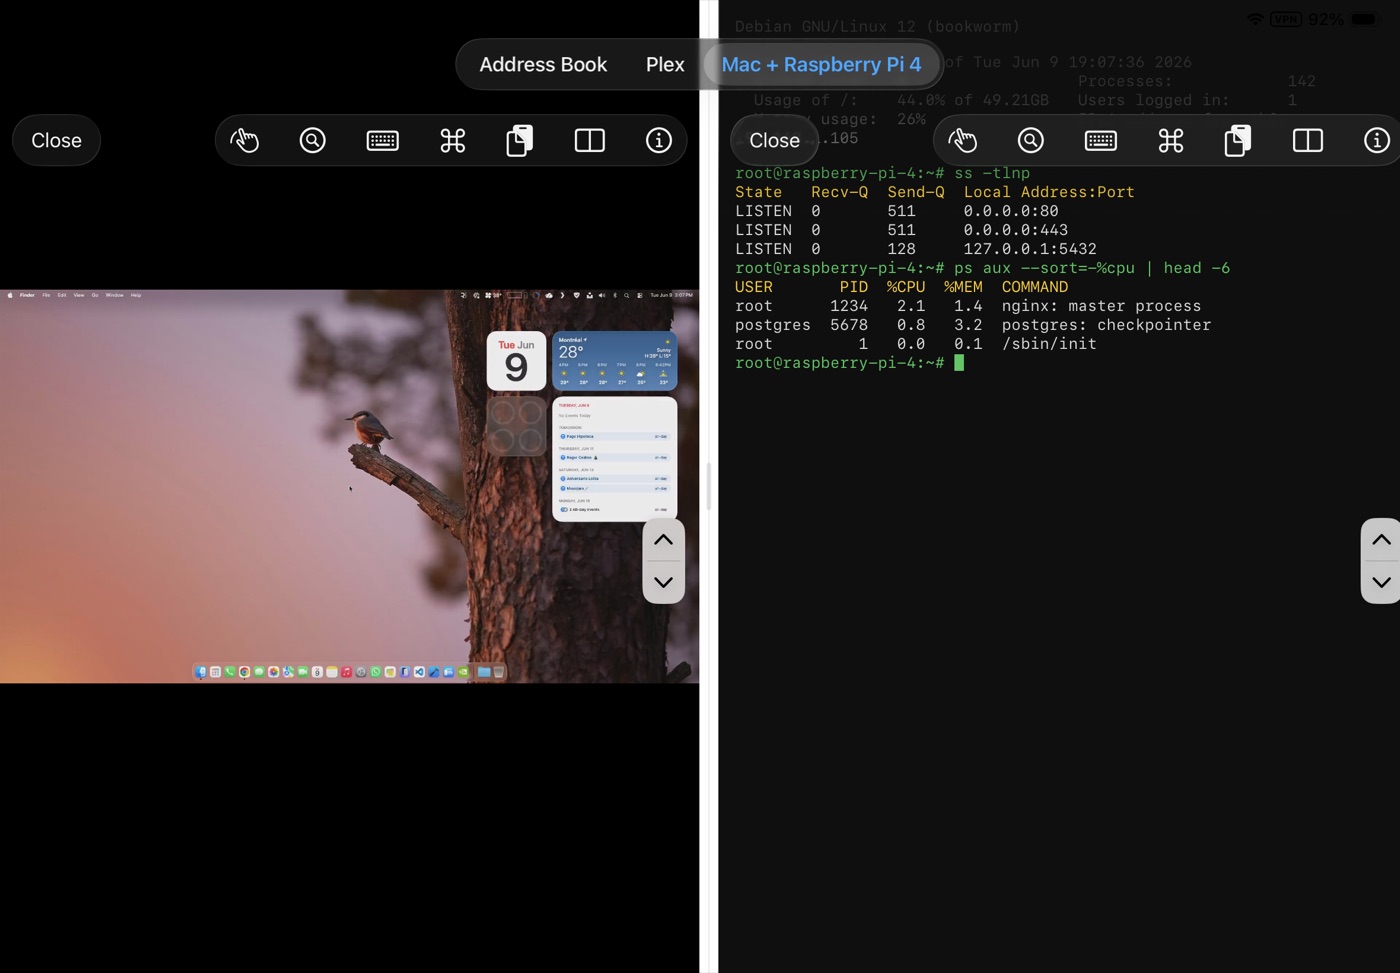Tap touch-mode hand icon in left toolbar
This screenshot has height=973, width=1400.
(x=244, y=140)
